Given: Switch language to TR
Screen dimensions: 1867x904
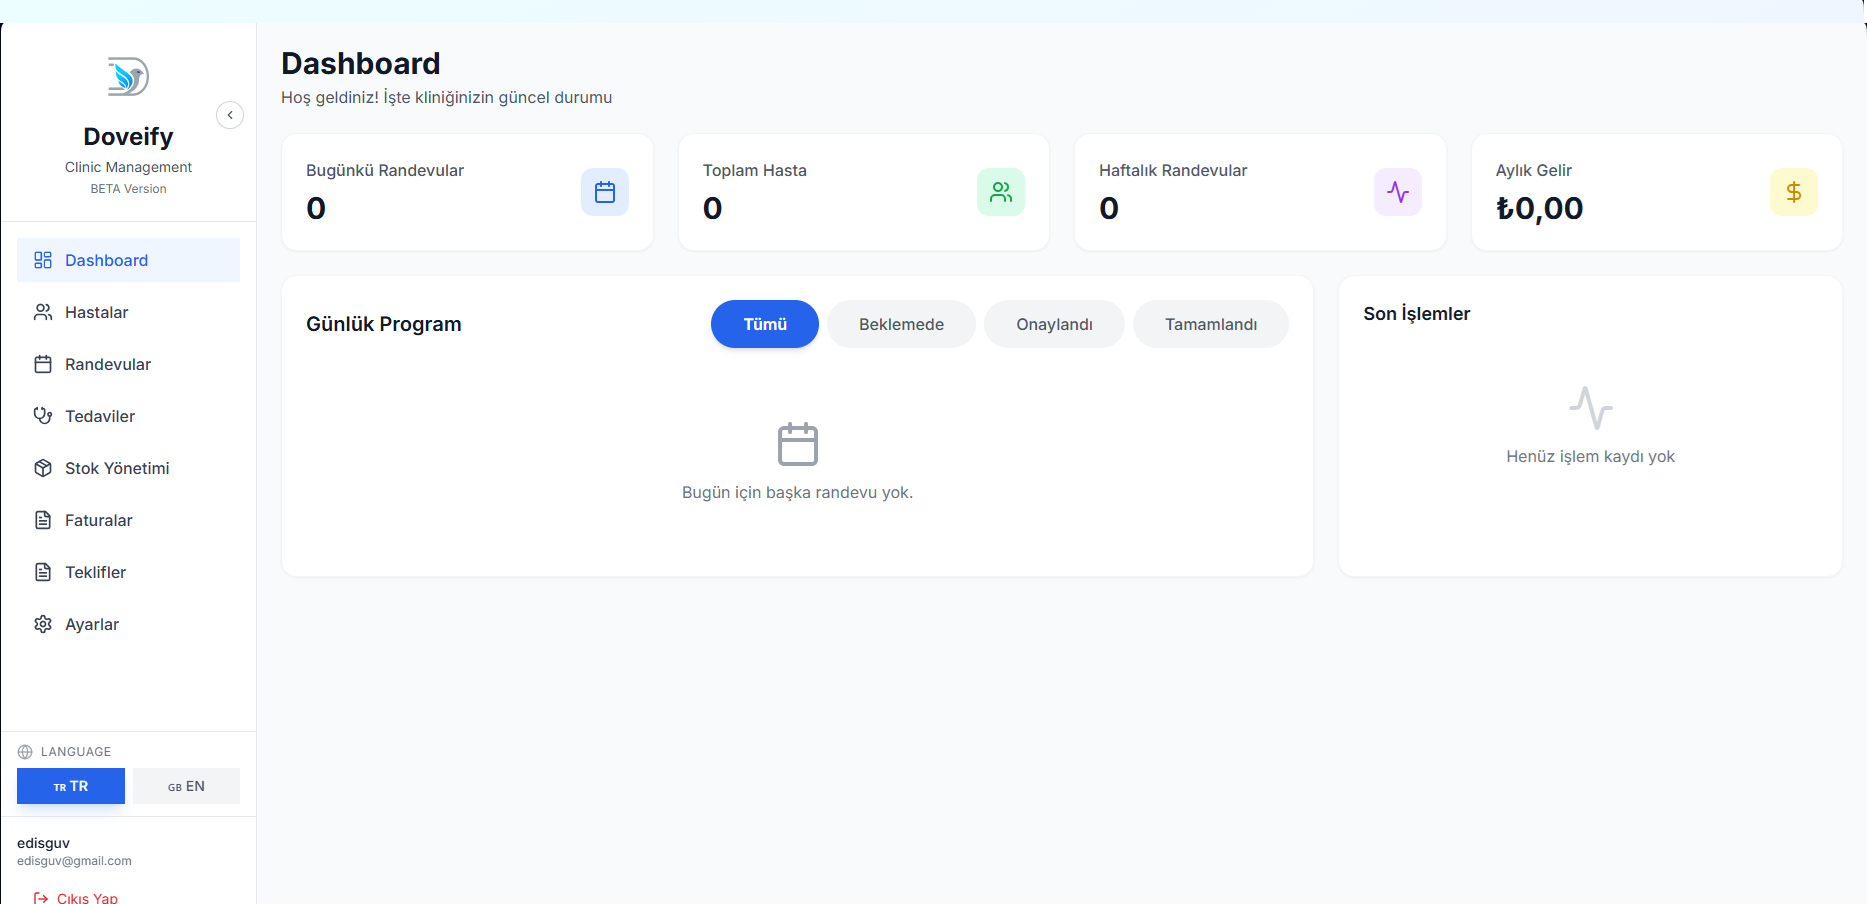Looking at the screenshot, I should (70, 786).
